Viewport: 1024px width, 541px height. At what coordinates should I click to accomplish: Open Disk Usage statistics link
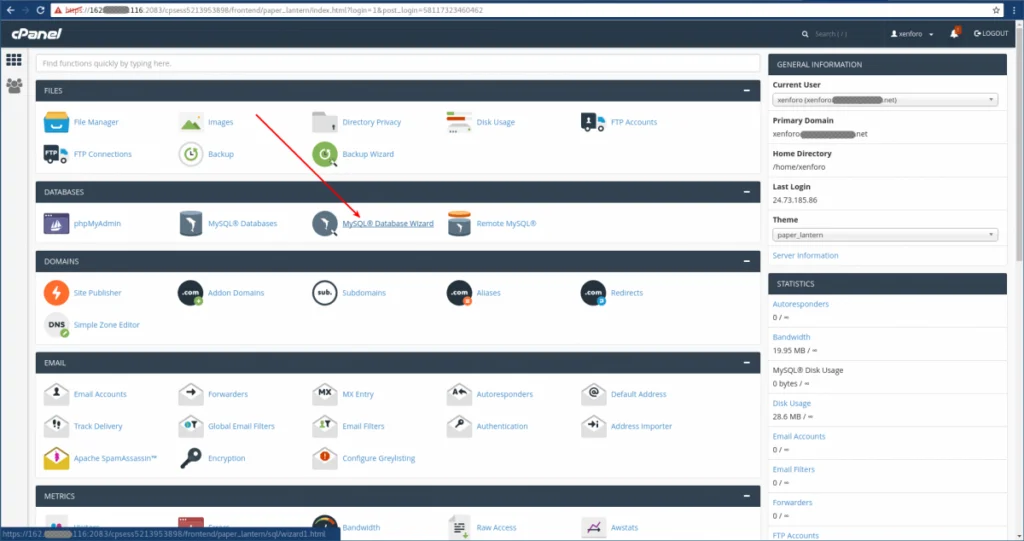[x=792, y=403]
